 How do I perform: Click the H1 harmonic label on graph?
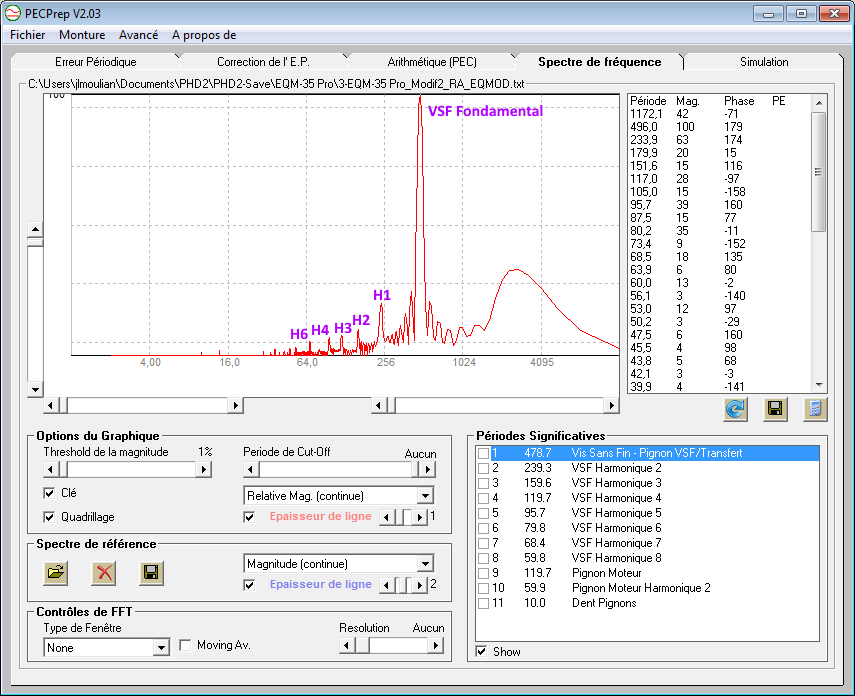pos(382,295)
